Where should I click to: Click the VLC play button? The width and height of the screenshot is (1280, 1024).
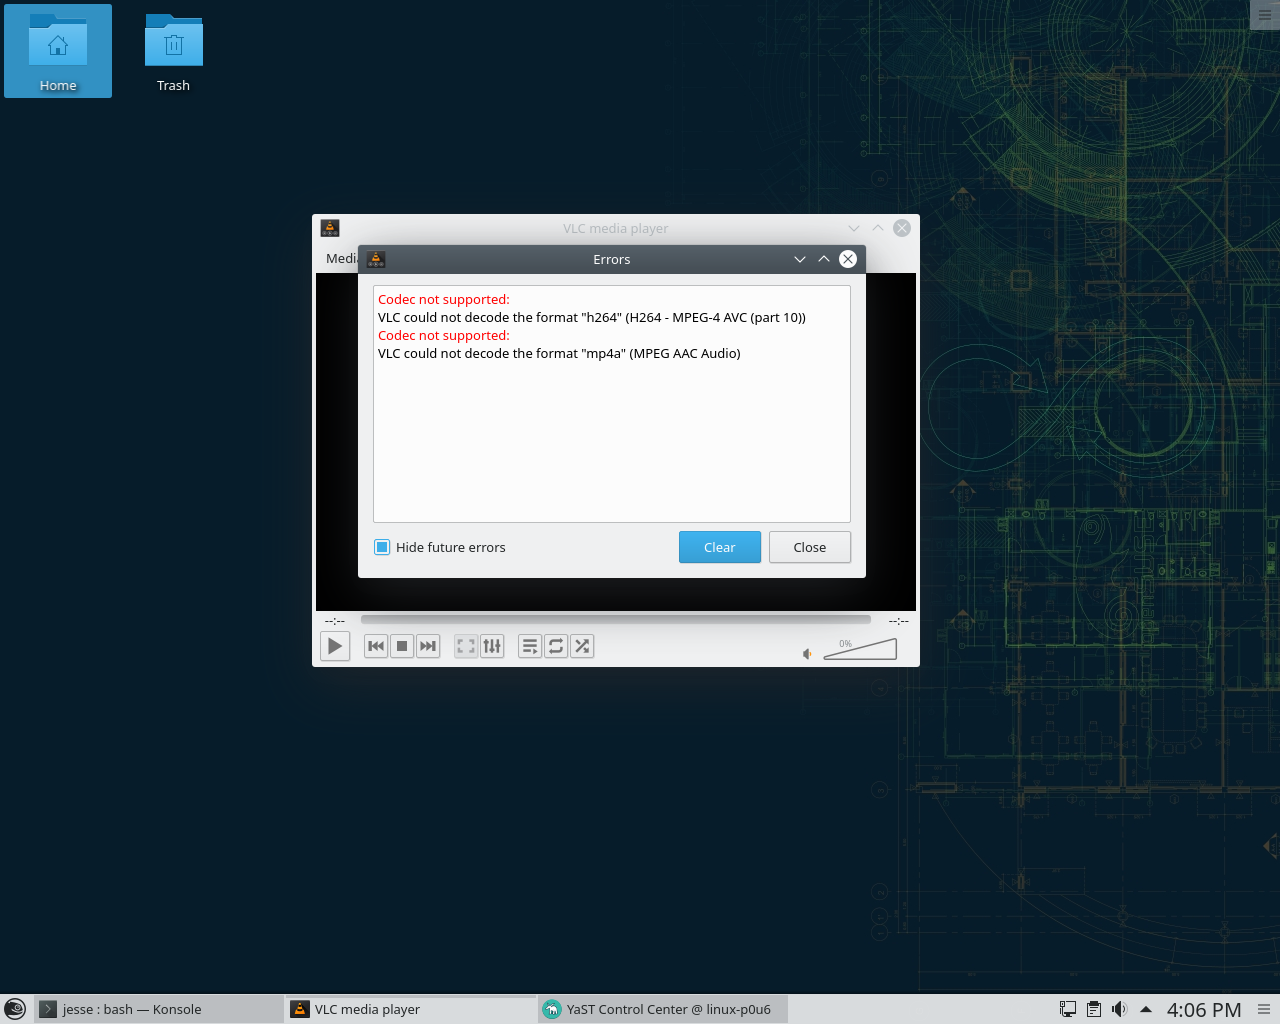[x=335, y=646]
